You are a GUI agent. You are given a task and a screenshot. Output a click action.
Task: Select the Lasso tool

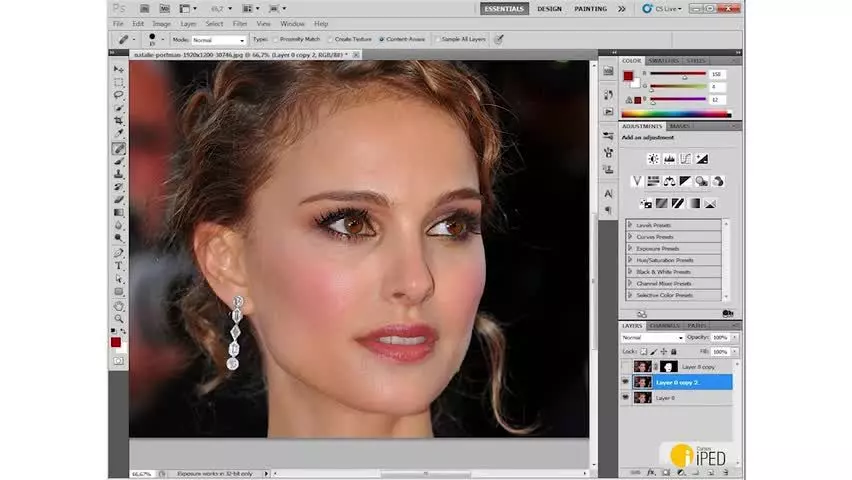(x=118, y=95)
